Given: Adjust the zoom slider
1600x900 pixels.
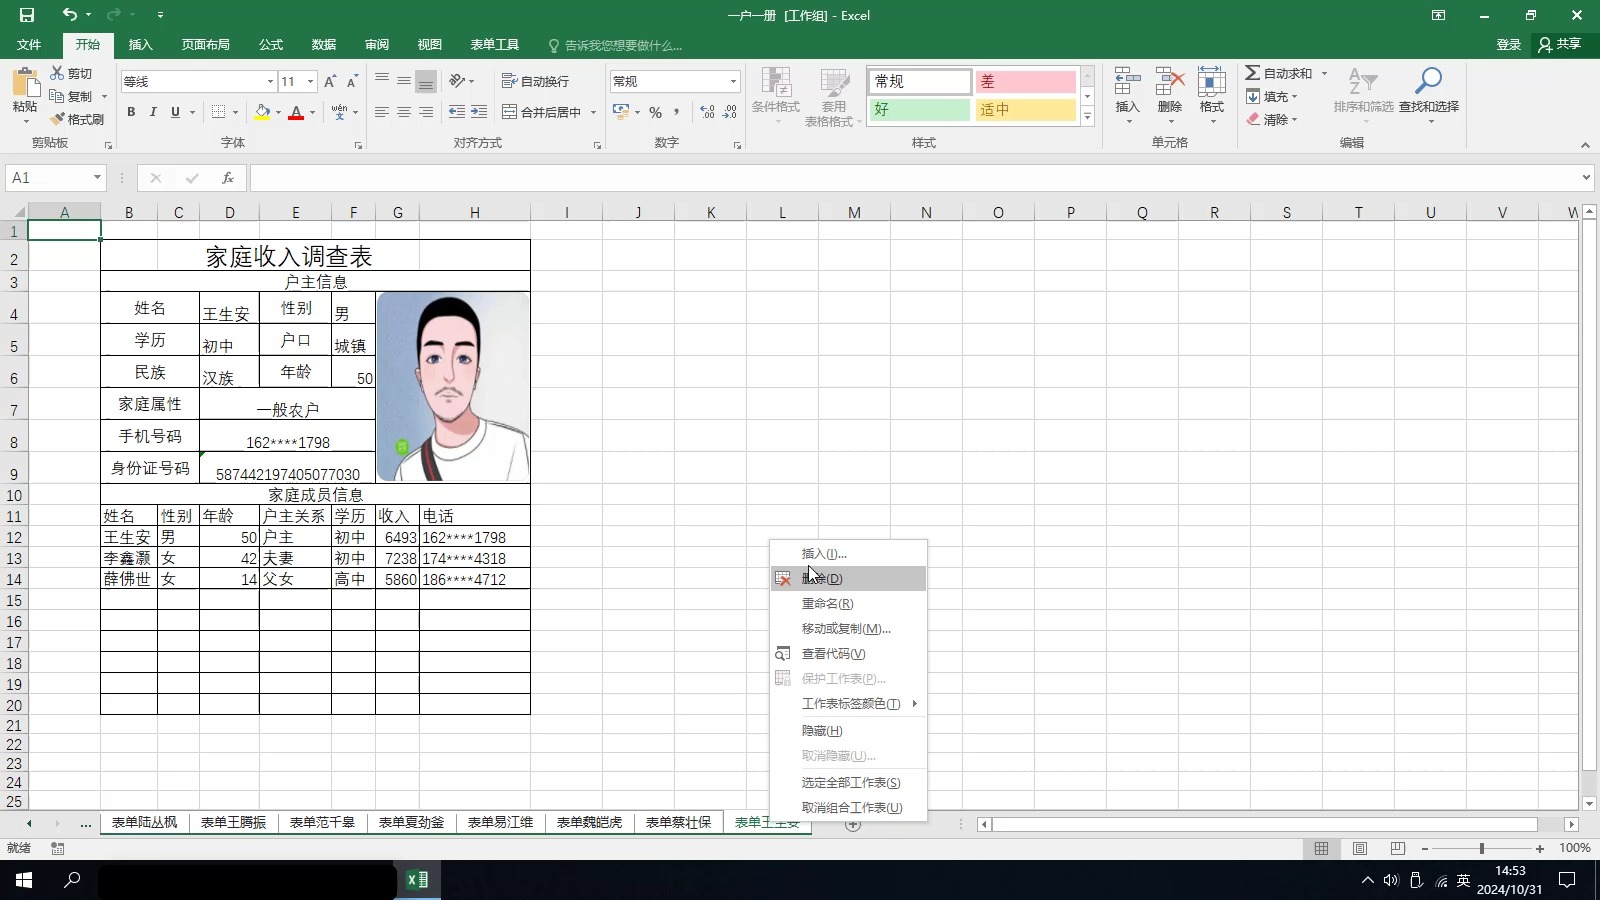Looking at the screenshot, I should 1480,848.
